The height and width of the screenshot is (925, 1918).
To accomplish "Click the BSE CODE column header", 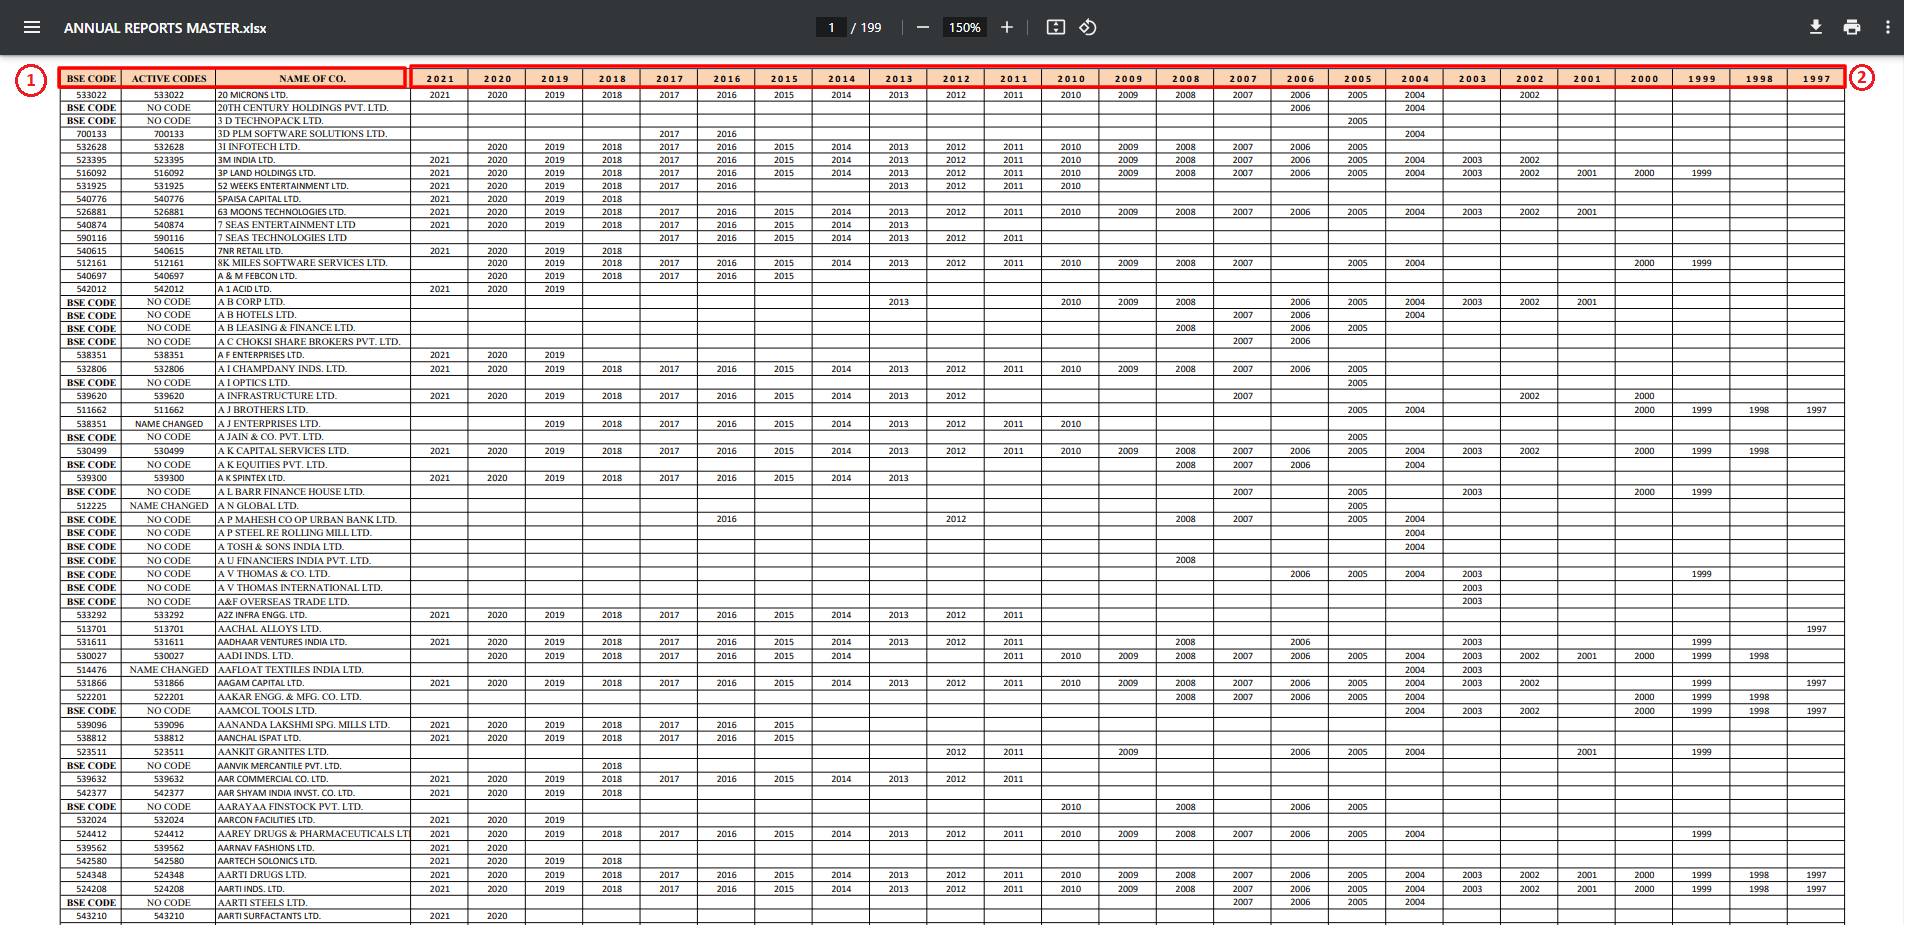I will 91,78.
